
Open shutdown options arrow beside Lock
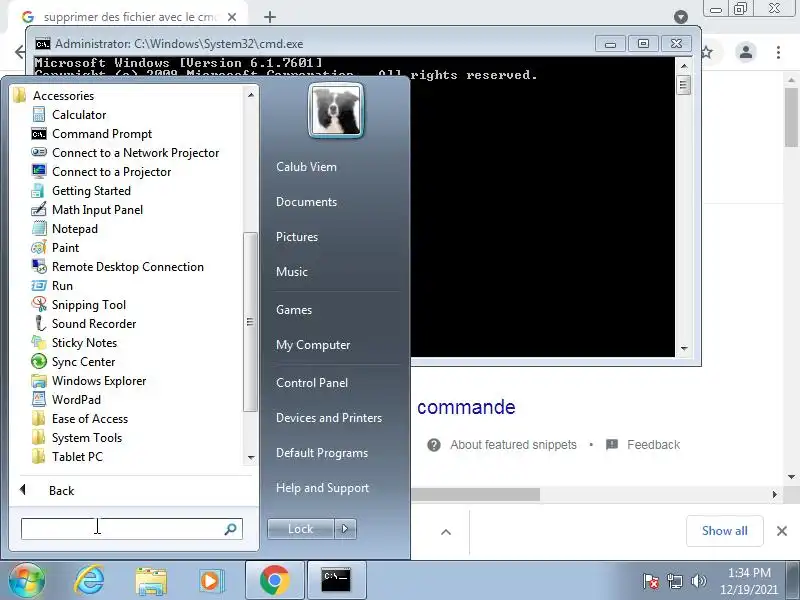345,529
